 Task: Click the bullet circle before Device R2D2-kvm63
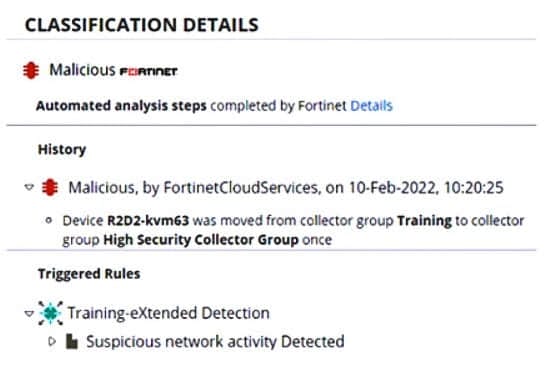point(49,220)
